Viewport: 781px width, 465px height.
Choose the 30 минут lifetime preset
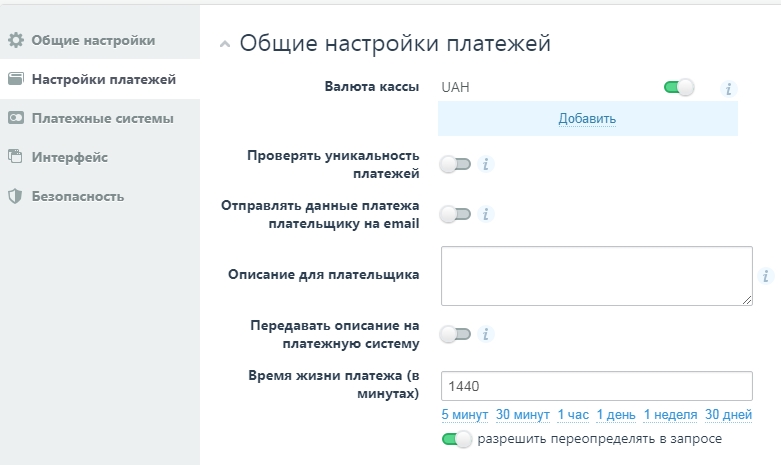pos(523,415)
